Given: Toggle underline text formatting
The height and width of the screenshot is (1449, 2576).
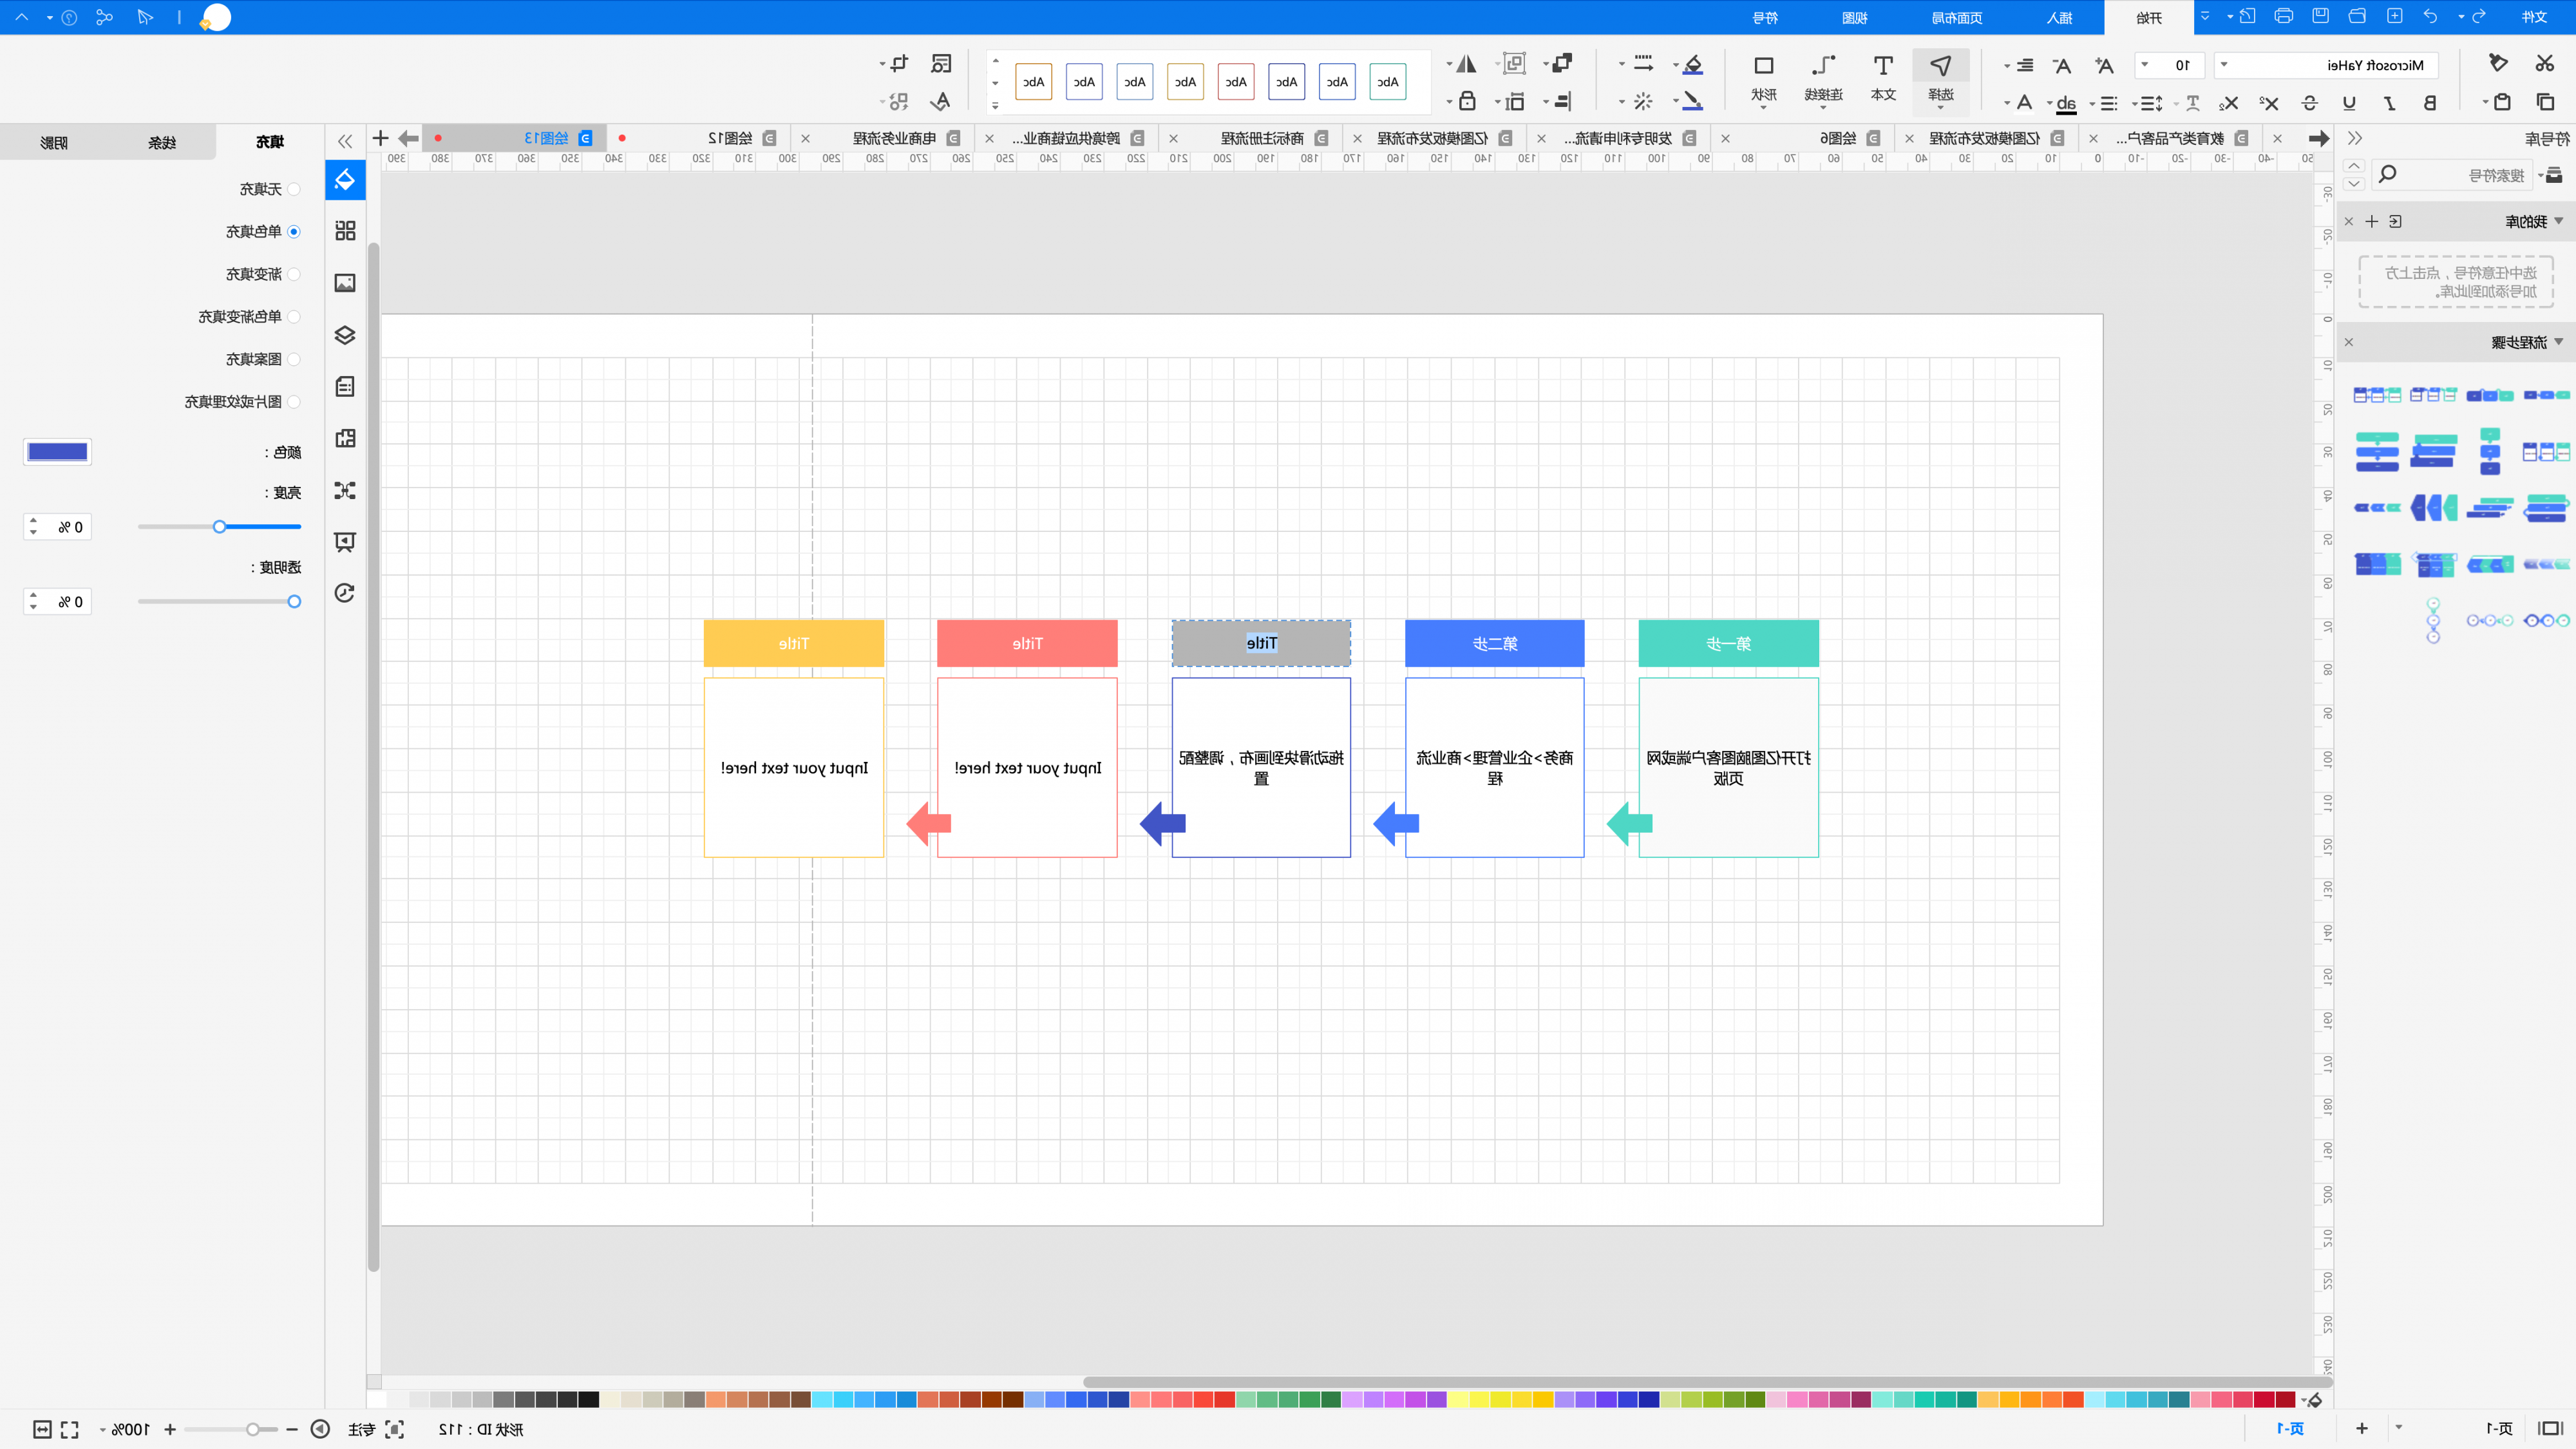Looking at the screenshot, I should pos(2349,103).
